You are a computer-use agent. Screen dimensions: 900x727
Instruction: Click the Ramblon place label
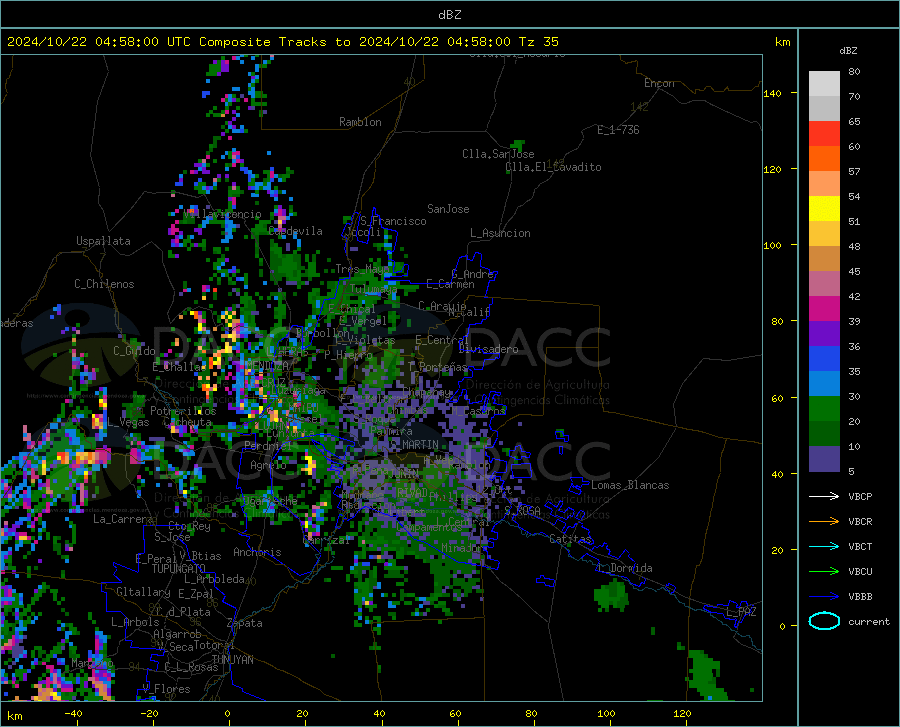[360, 122]
